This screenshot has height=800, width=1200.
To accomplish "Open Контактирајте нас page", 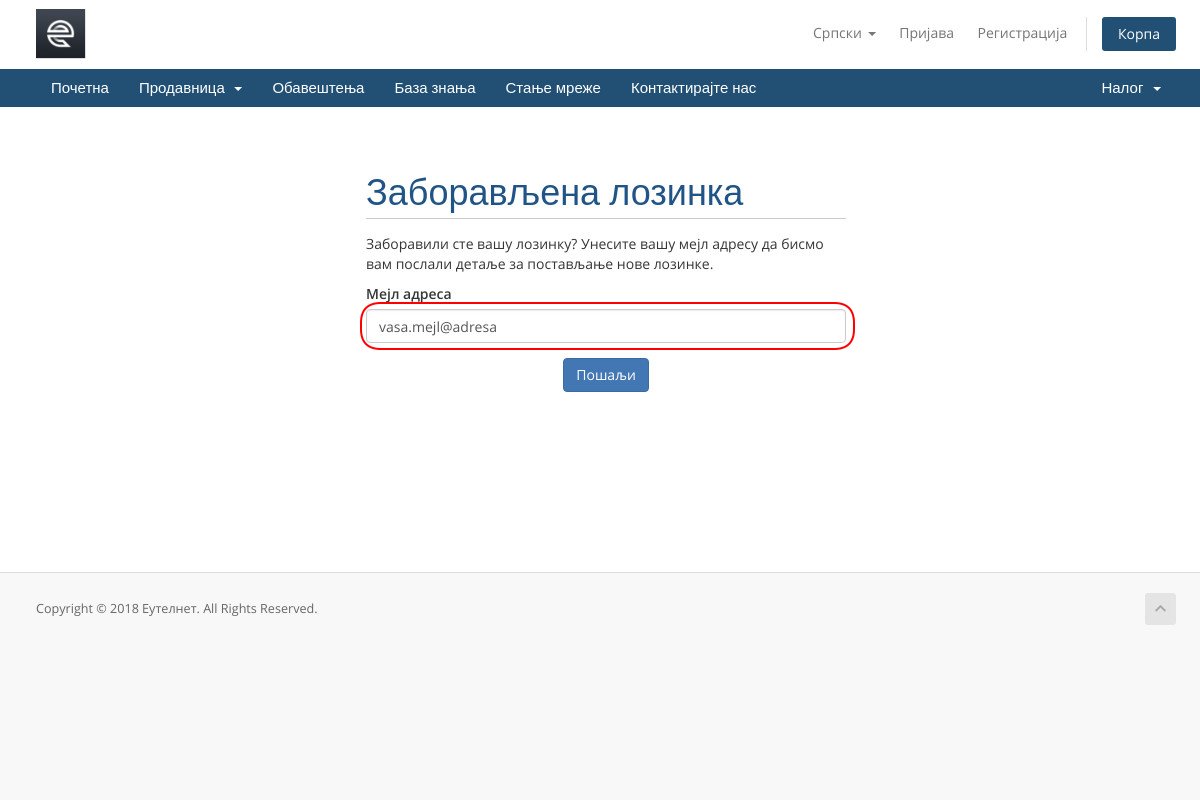I will (693, 88).
